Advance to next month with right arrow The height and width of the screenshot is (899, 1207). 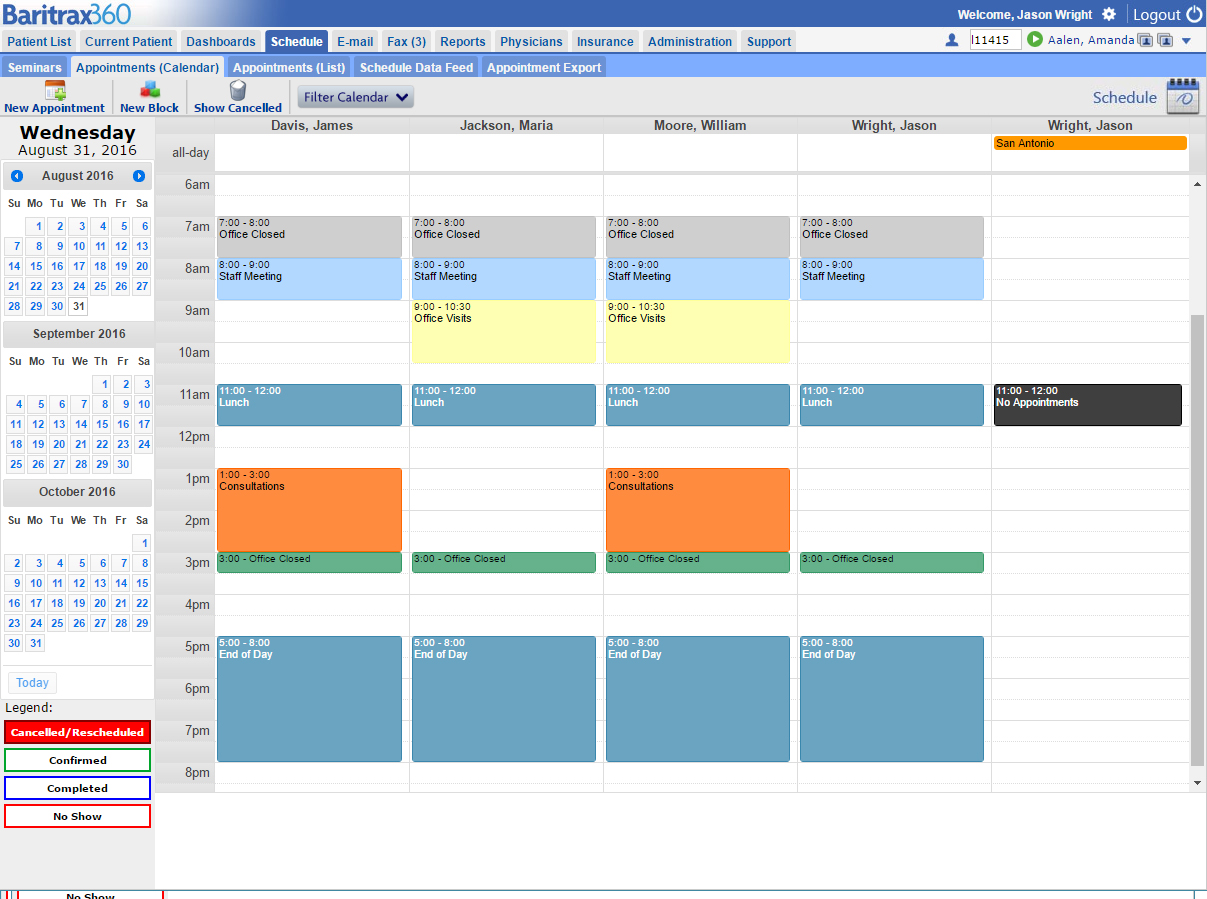139,176
